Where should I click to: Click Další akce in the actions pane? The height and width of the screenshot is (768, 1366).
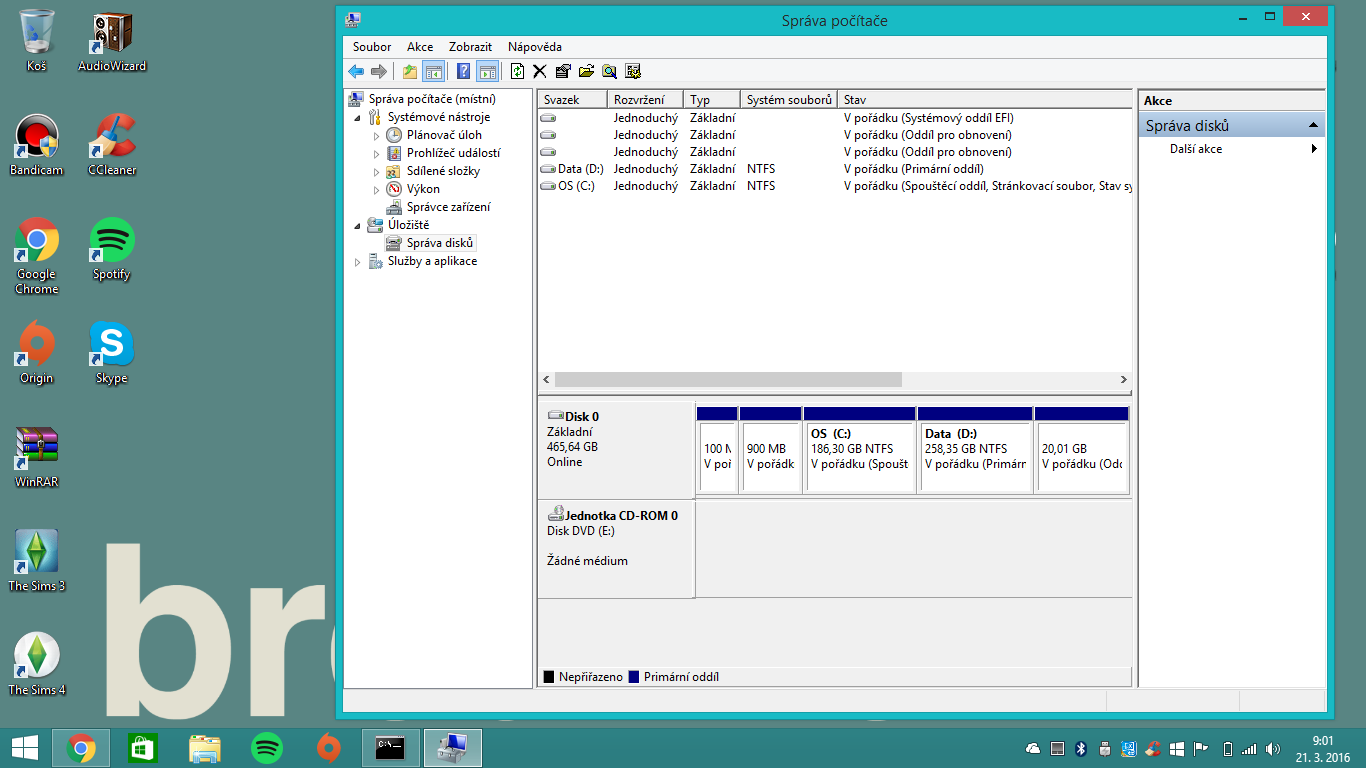click(1196, 149)
